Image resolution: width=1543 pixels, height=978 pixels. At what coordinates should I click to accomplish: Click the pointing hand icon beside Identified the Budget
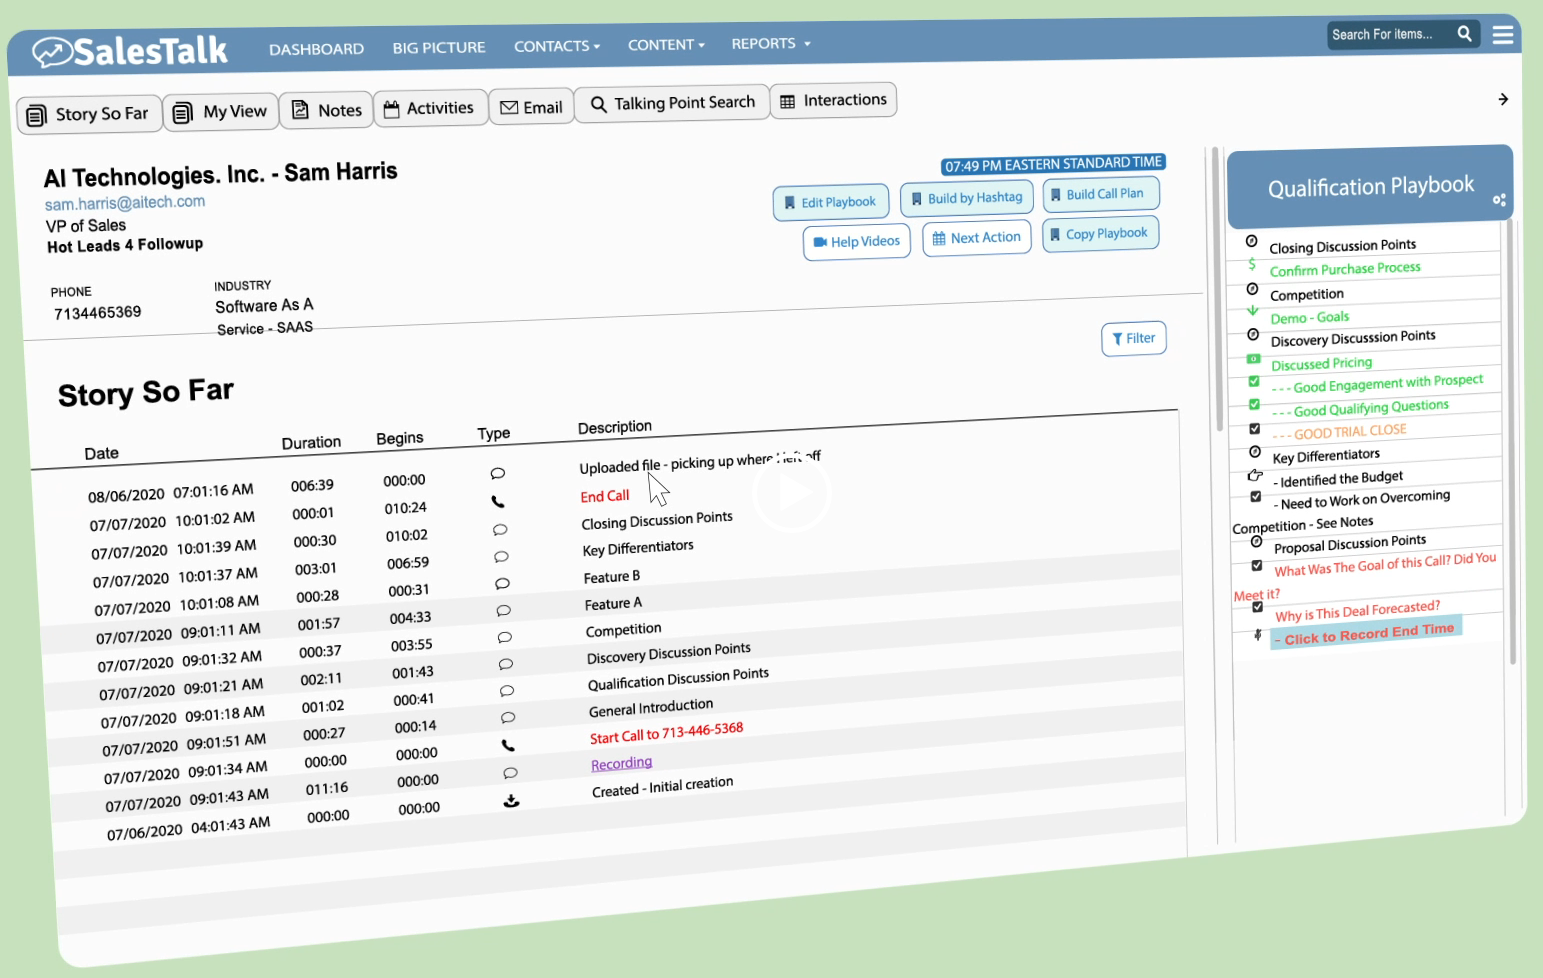tap(1255, 475)
